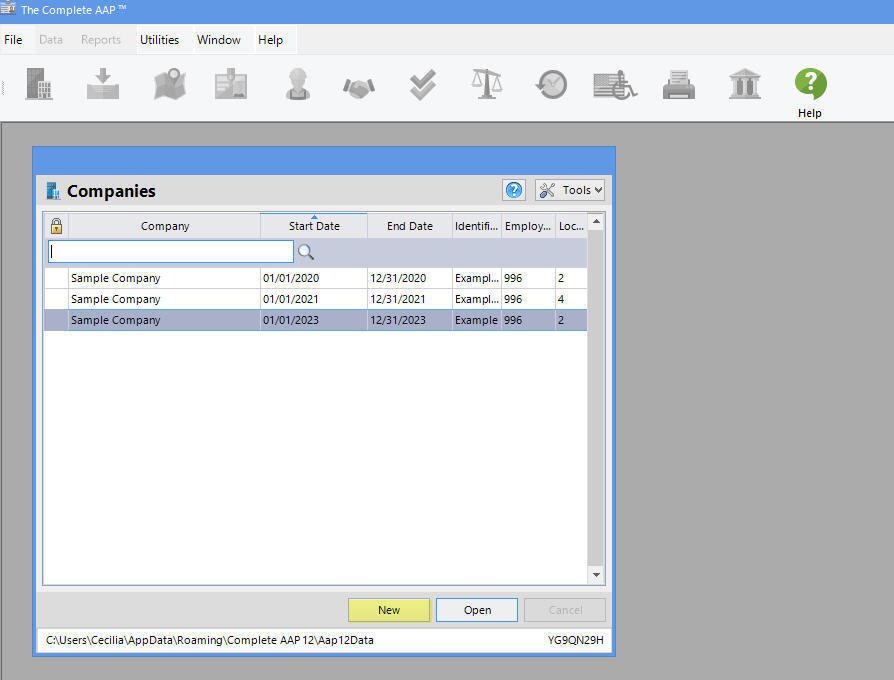
Task: Open the employee worker toolbar icon
Action: pyautogui.click(x=298, y=84)
